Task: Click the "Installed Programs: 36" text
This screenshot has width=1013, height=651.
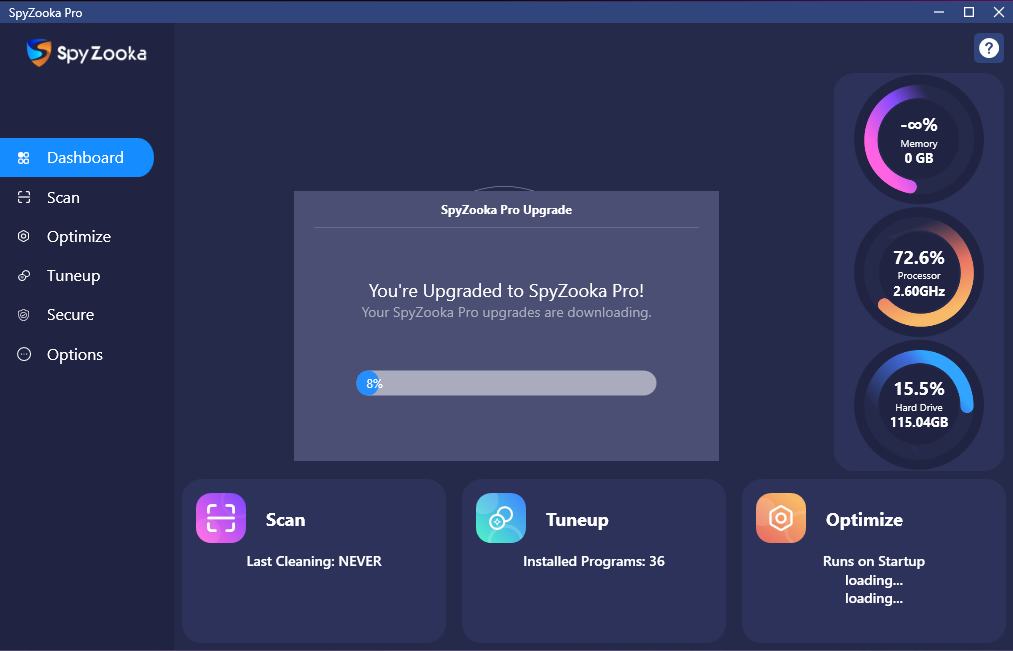Action: click(x=594, y=561)
